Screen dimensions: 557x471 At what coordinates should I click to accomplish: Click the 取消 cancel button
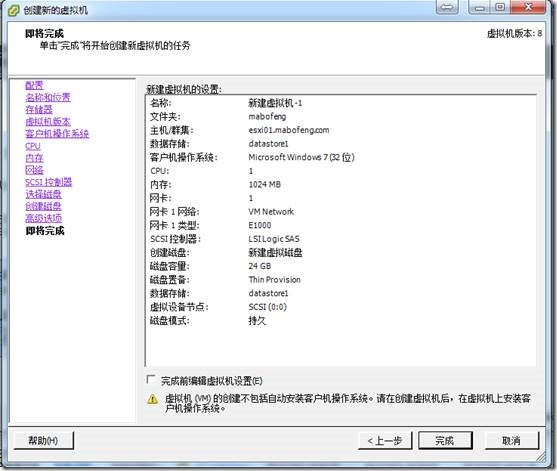(512, 440)
